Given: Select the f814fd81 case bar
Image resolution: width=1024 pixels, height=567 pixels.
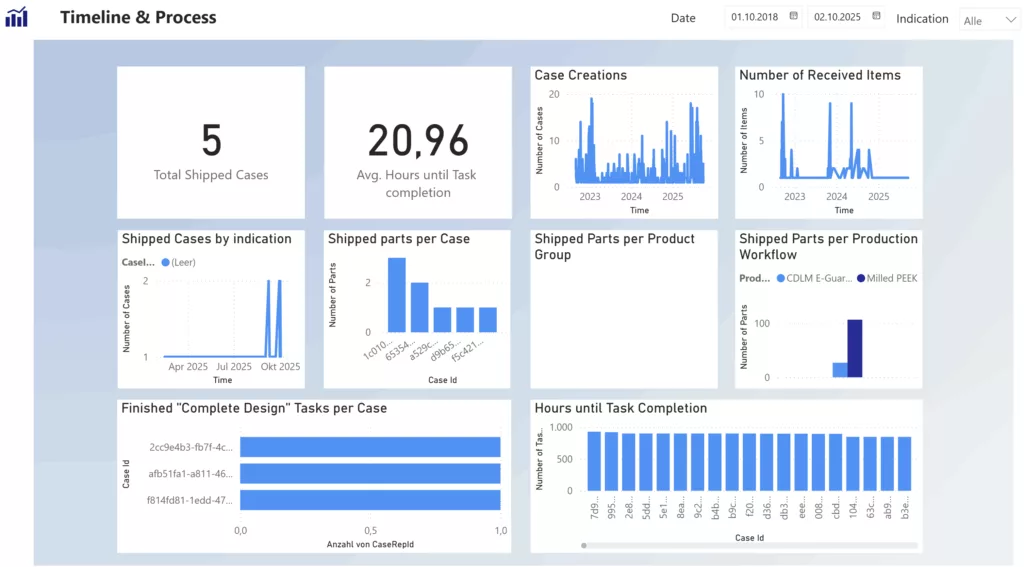Looking at the screenshot, I should pos(370,499).
